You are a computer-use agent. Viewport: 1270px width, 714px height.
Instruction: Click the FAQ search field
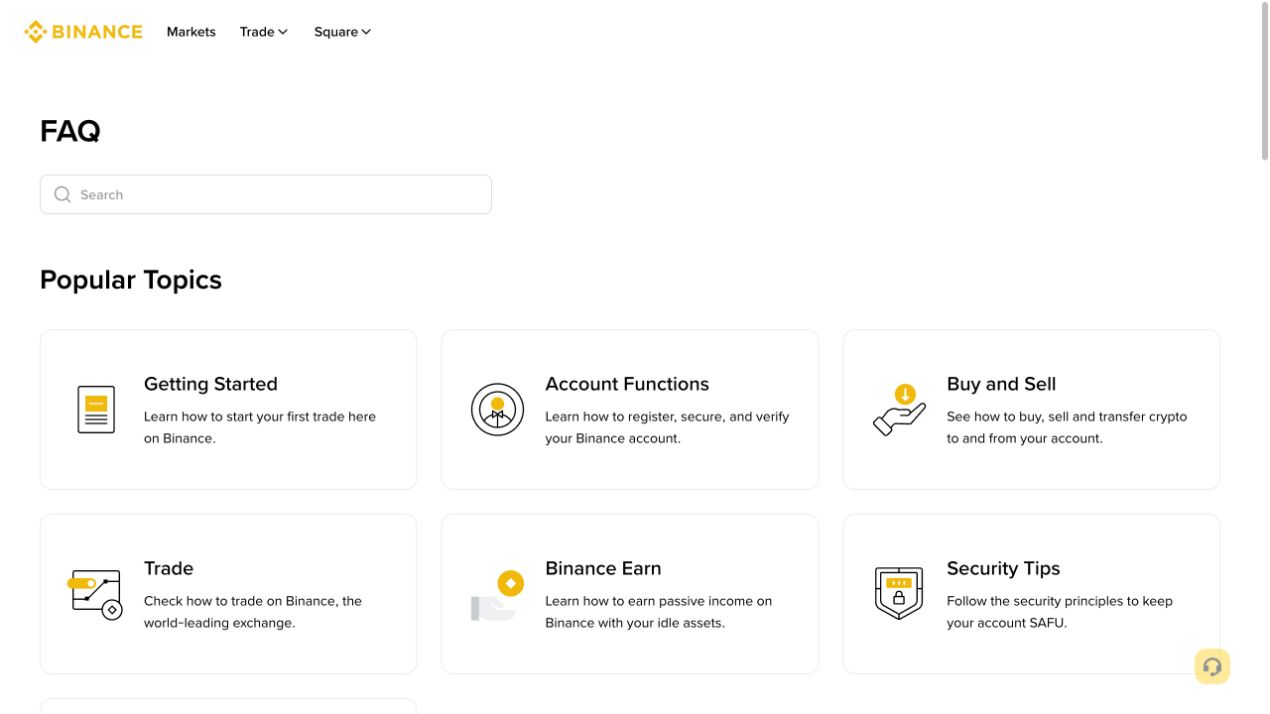point(266,194)
